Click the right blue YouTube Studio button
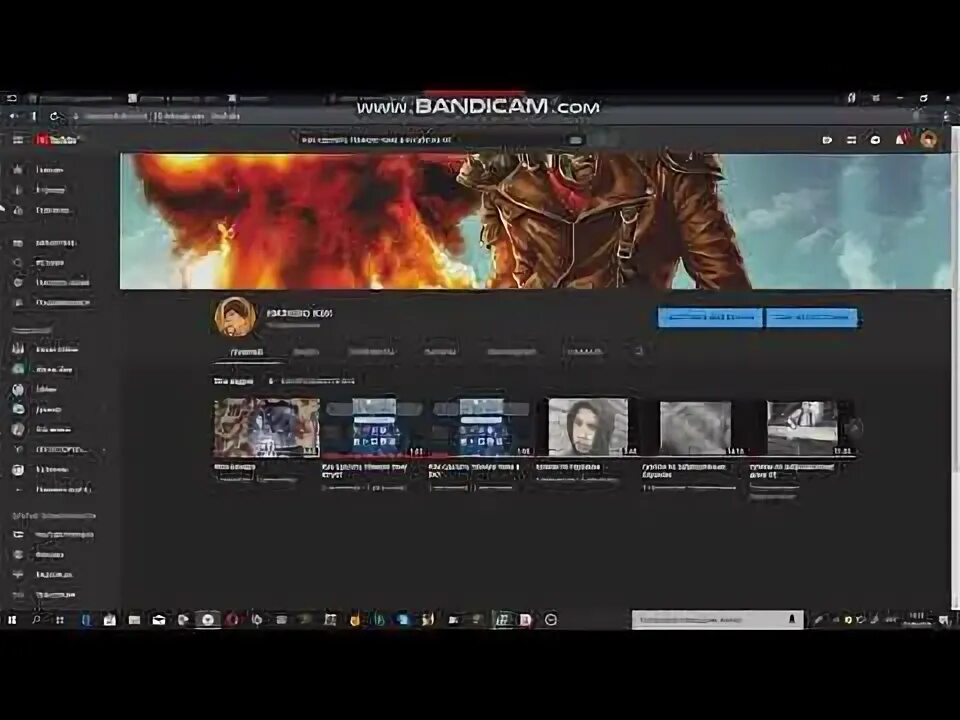Image resolution: width=960 pixels, height=720 pixels. click(x=812, y=317)
